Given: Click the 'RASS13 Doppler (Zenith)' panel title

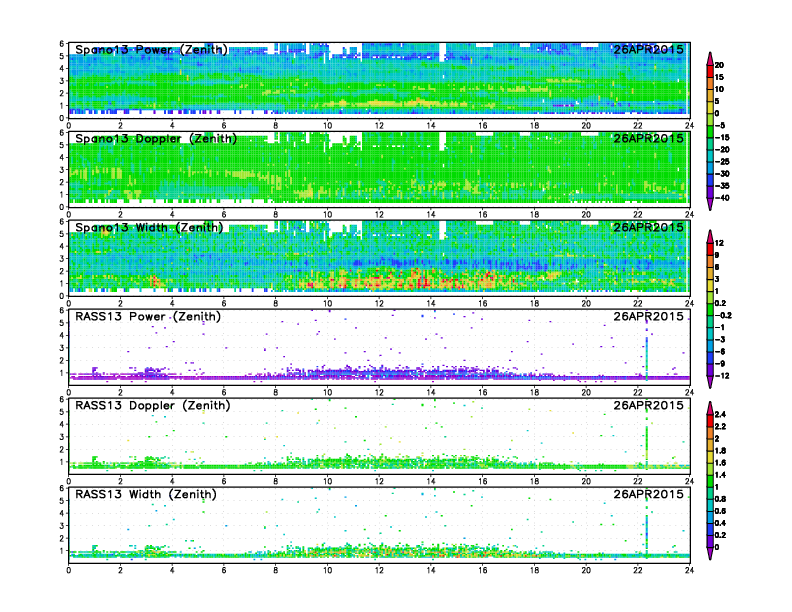Looking at the screenshot, I should 153,405.
